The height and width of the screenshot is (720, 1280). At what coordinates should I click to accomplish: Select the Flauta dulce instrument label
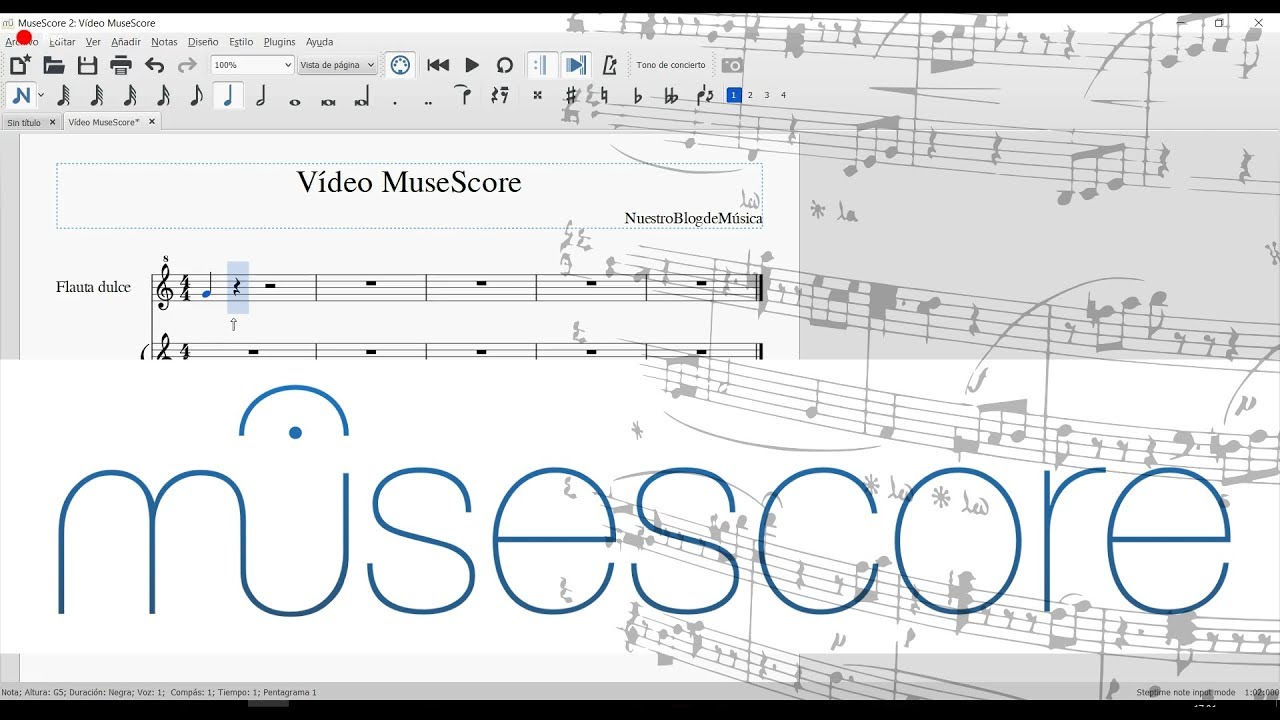pos(93,287)
